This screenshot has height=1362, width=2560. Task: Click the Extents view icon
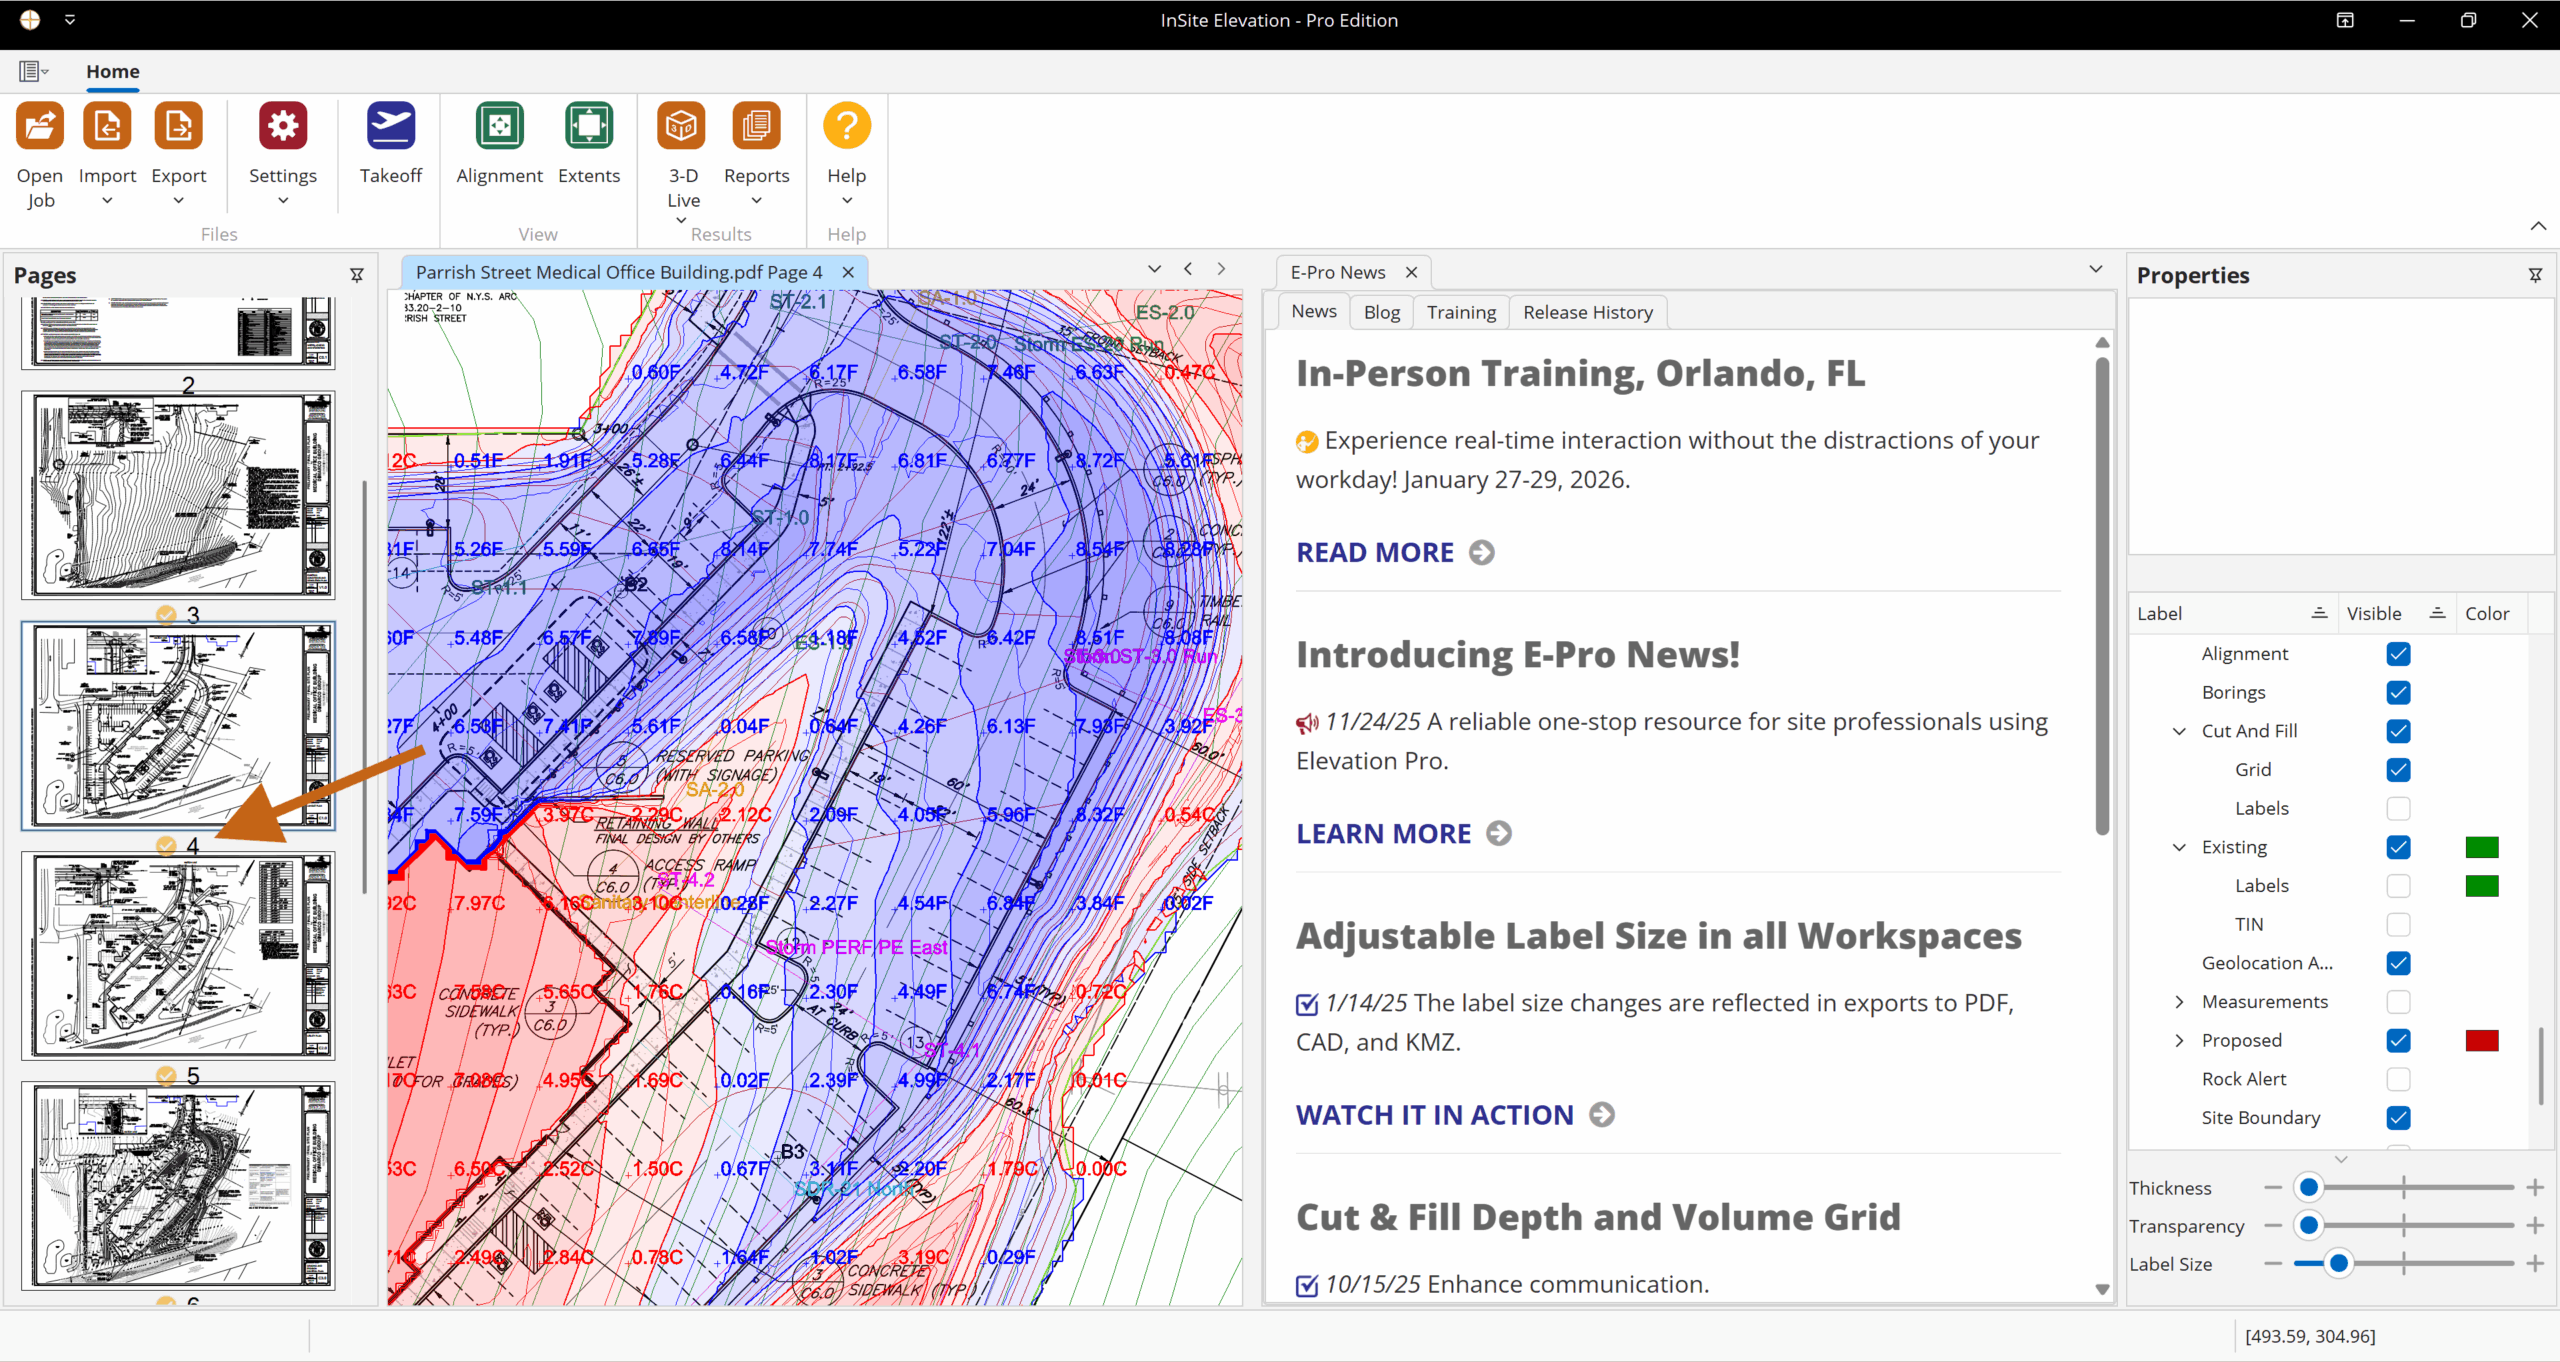(588, 127)
